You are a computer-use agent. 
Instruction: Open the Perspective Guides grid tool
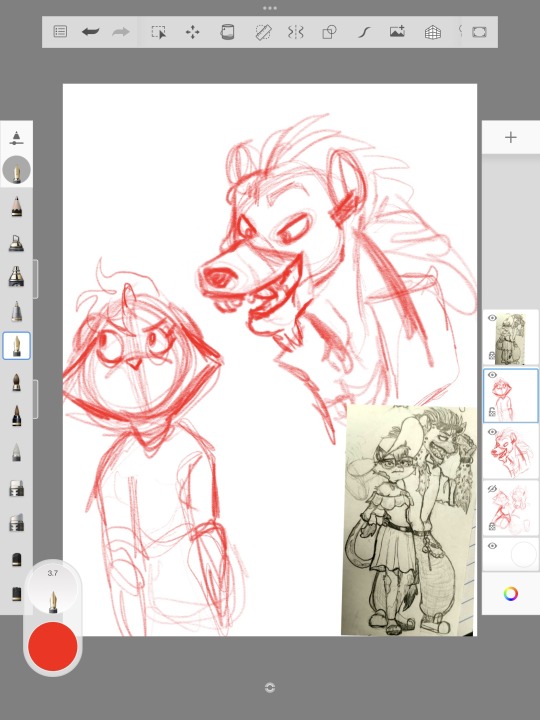click(x=433, y=32)
